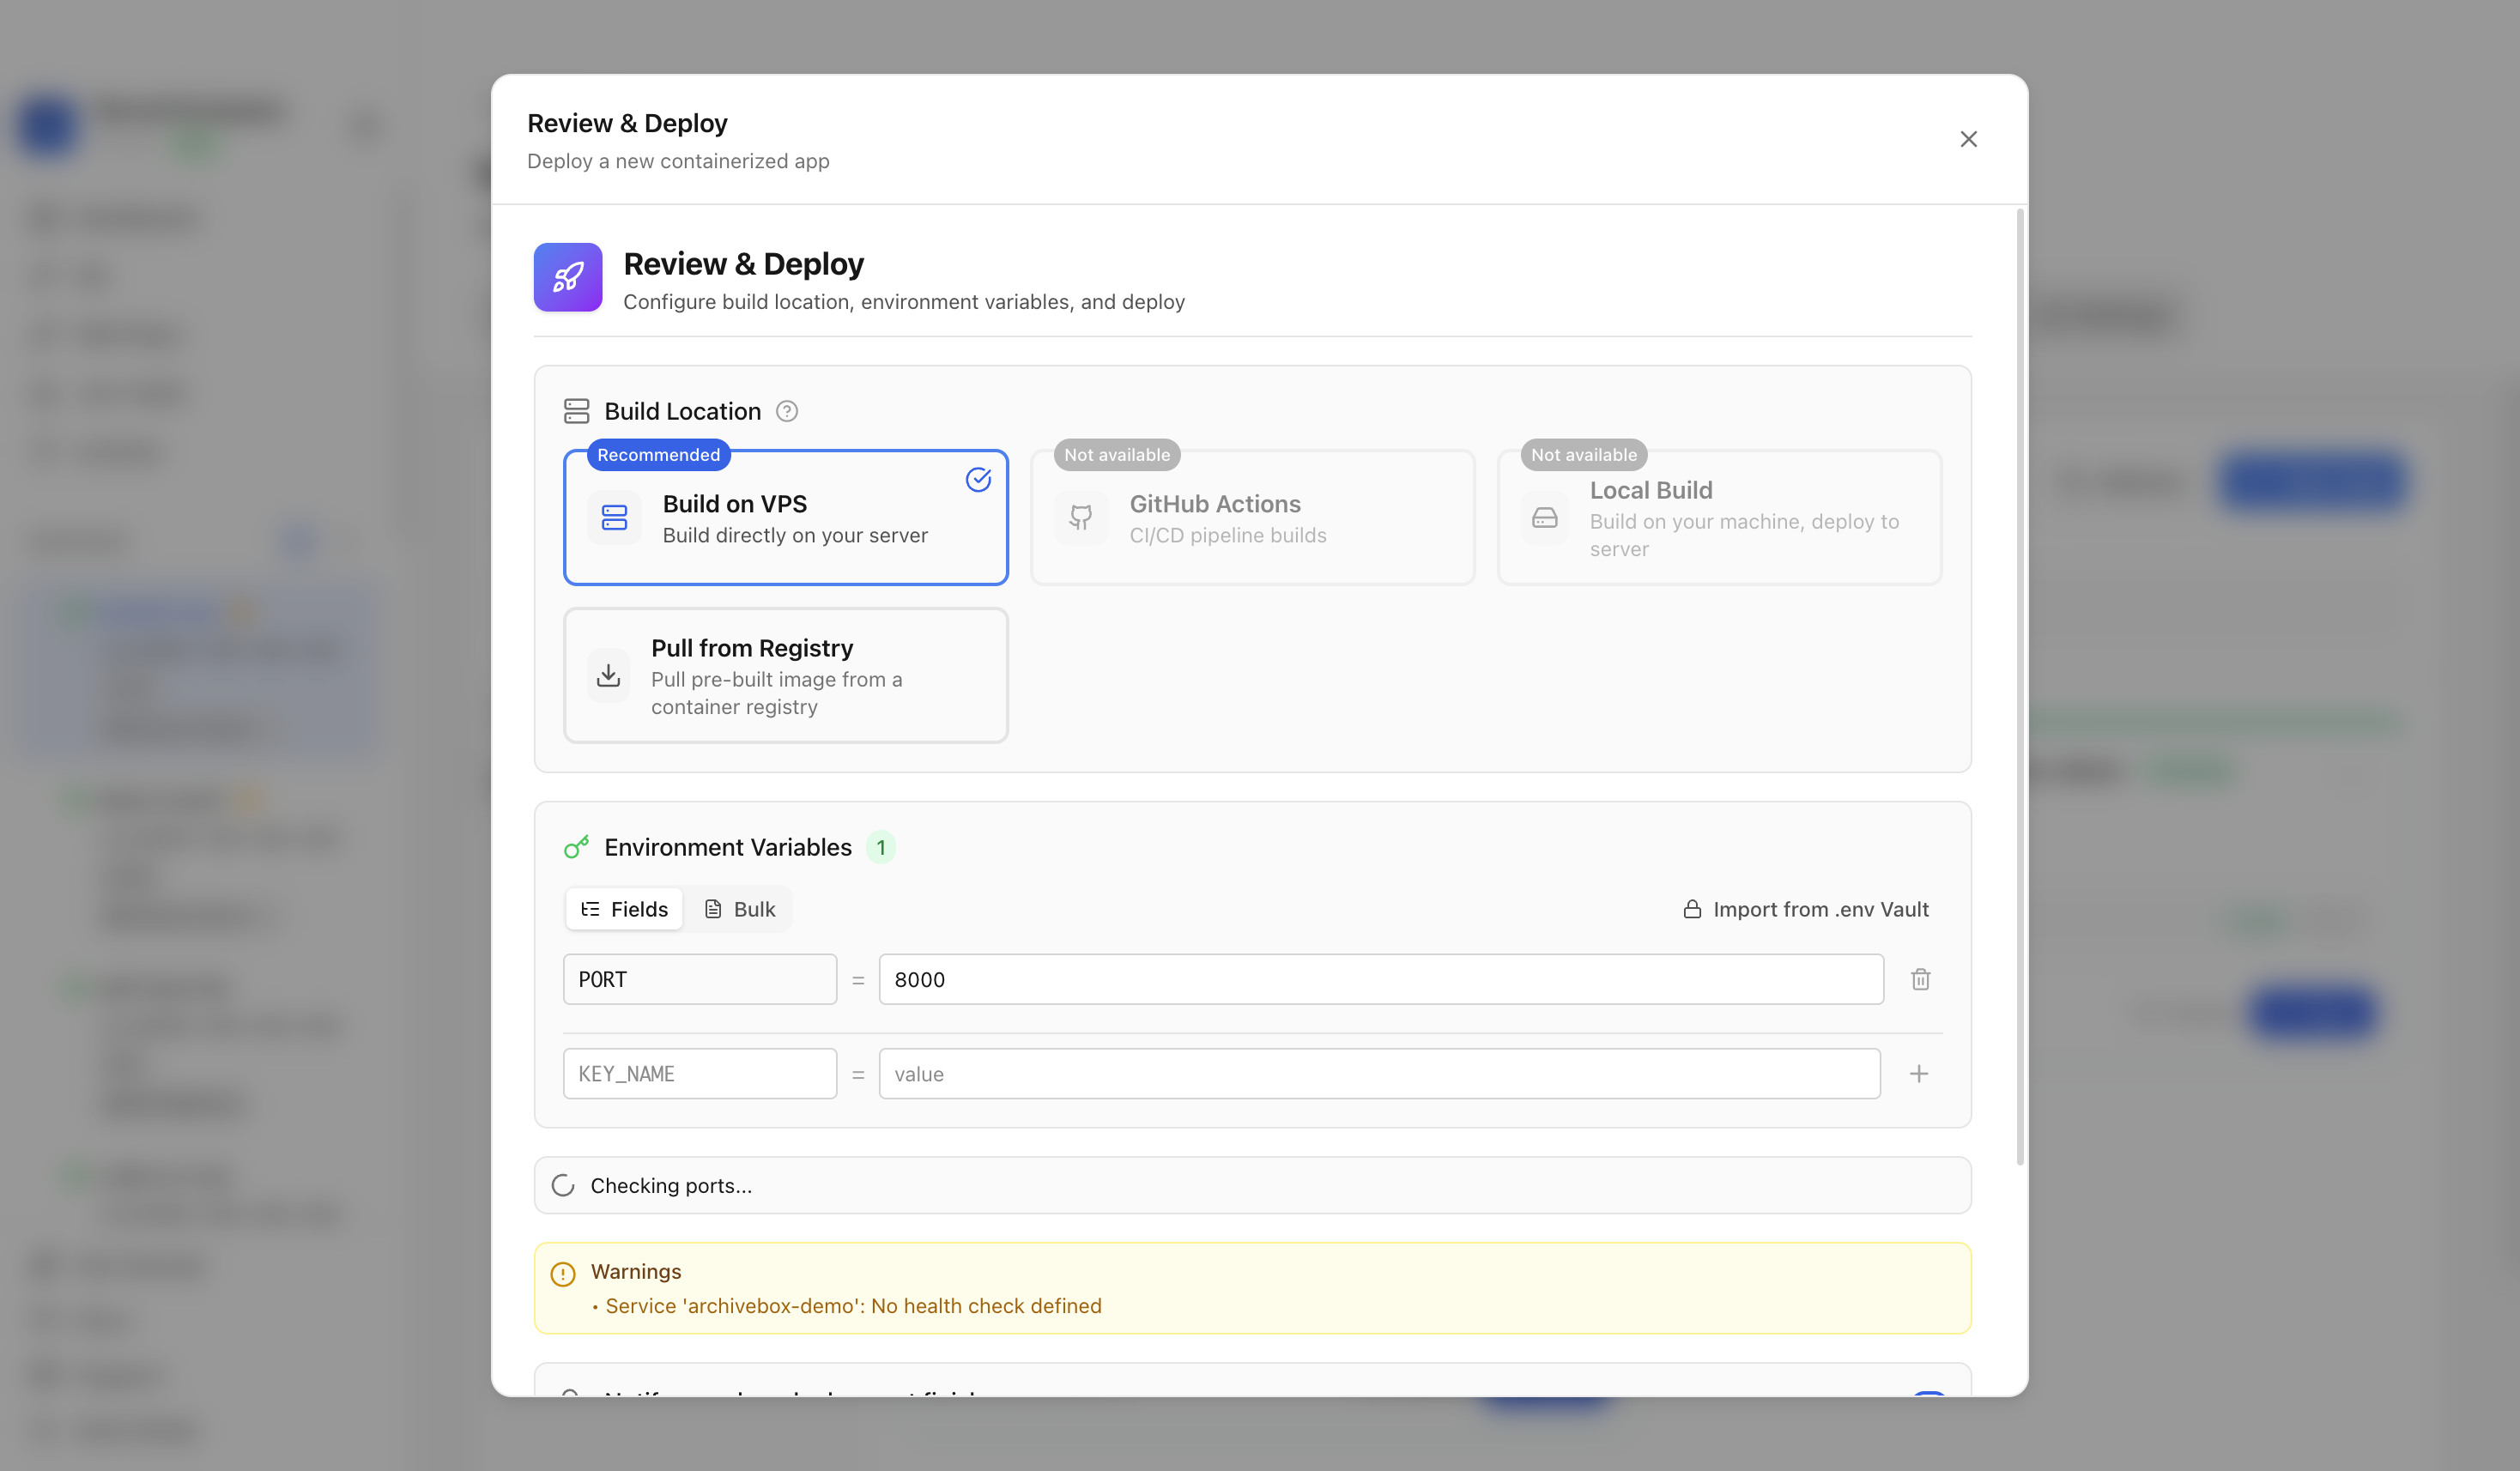Click the Build Location server icon
The width and height of the screenshot is (2520, 1471).
click(x=577, y=411)
